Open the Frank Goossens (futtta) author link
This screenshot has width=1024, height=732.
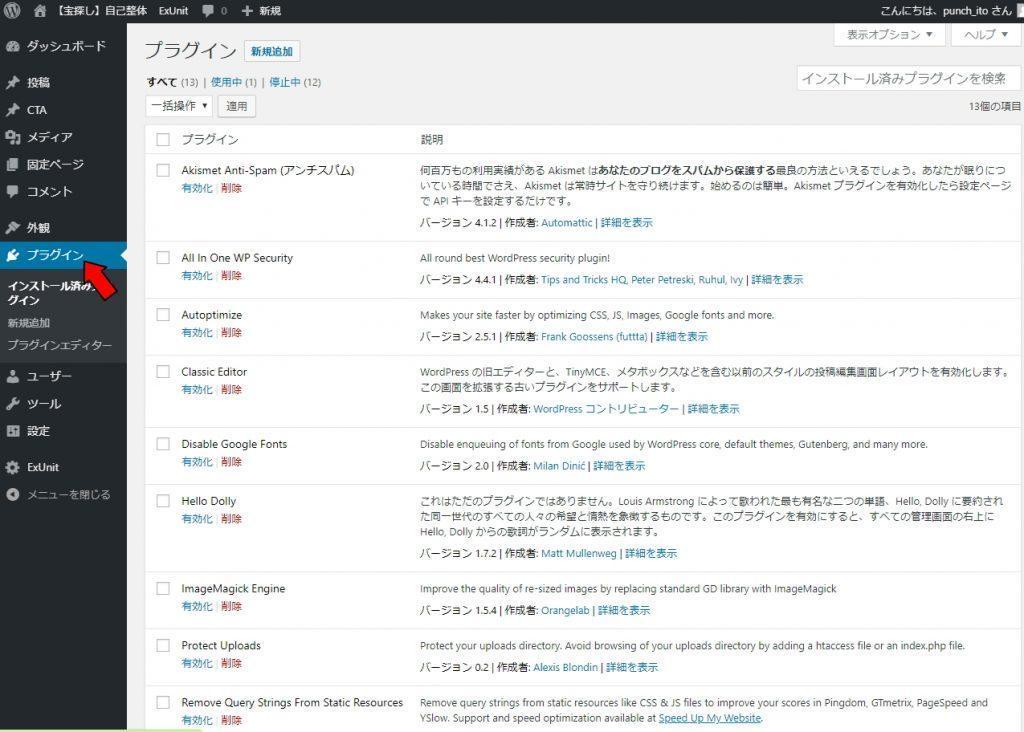pos(594,336)
